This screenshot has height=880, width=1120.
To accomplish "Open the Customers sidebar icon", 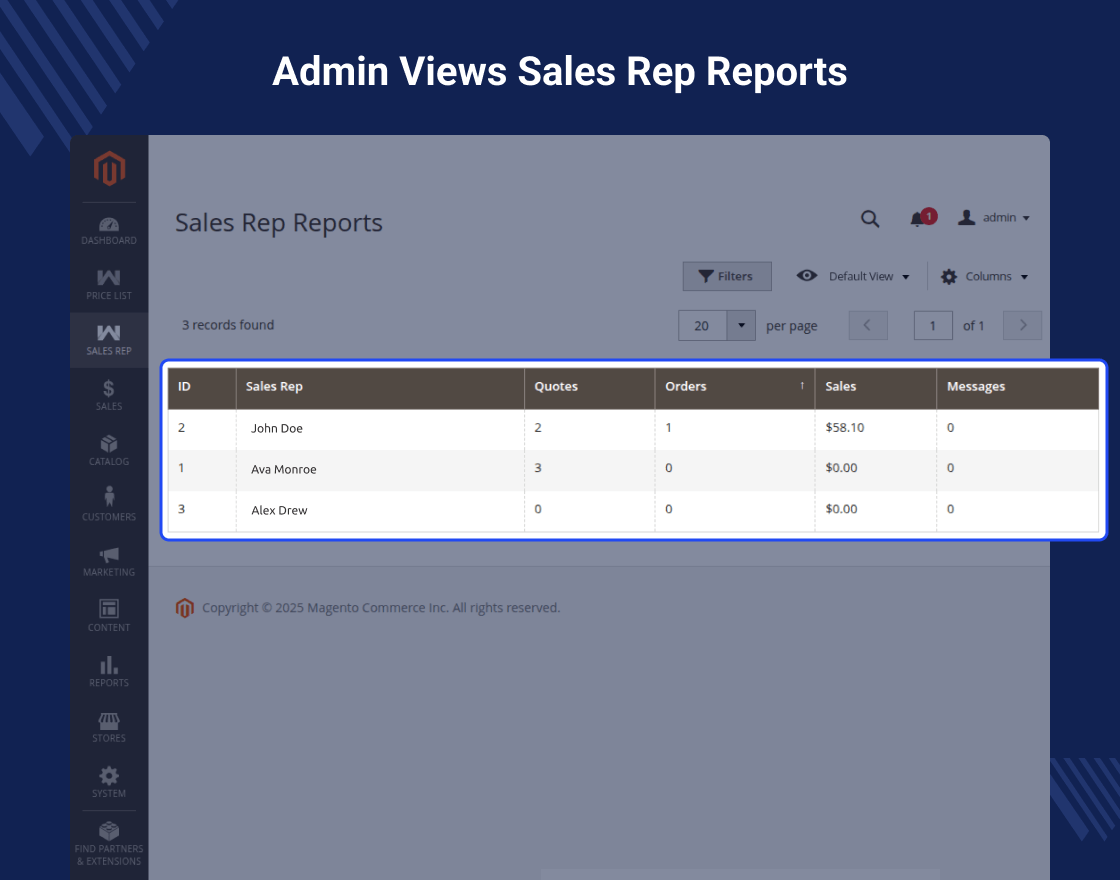I will click(109, 506).
